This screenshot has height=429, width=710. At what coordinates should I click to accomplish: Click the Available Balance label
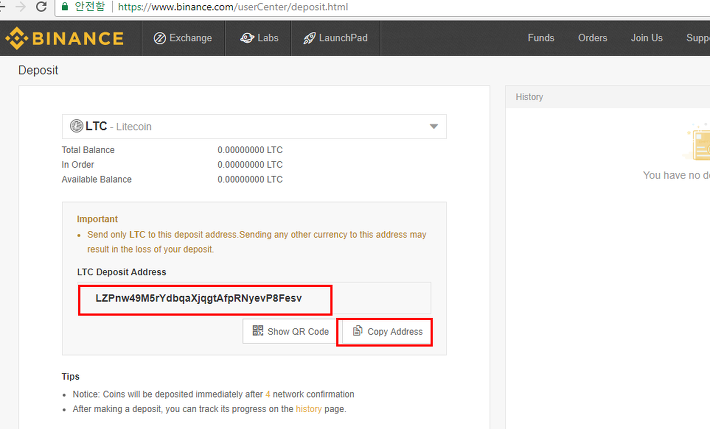tap(96, 180)
